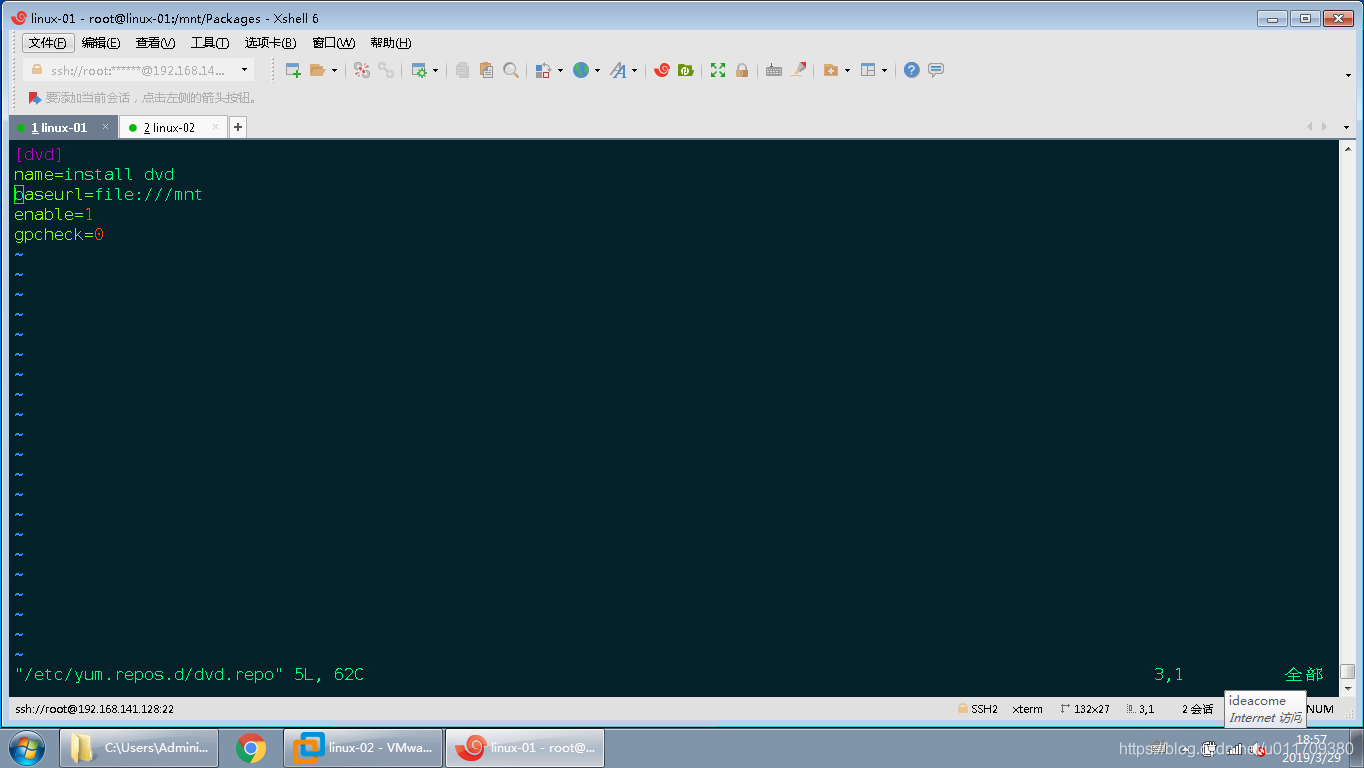Click the New session icon

point(293,70)
